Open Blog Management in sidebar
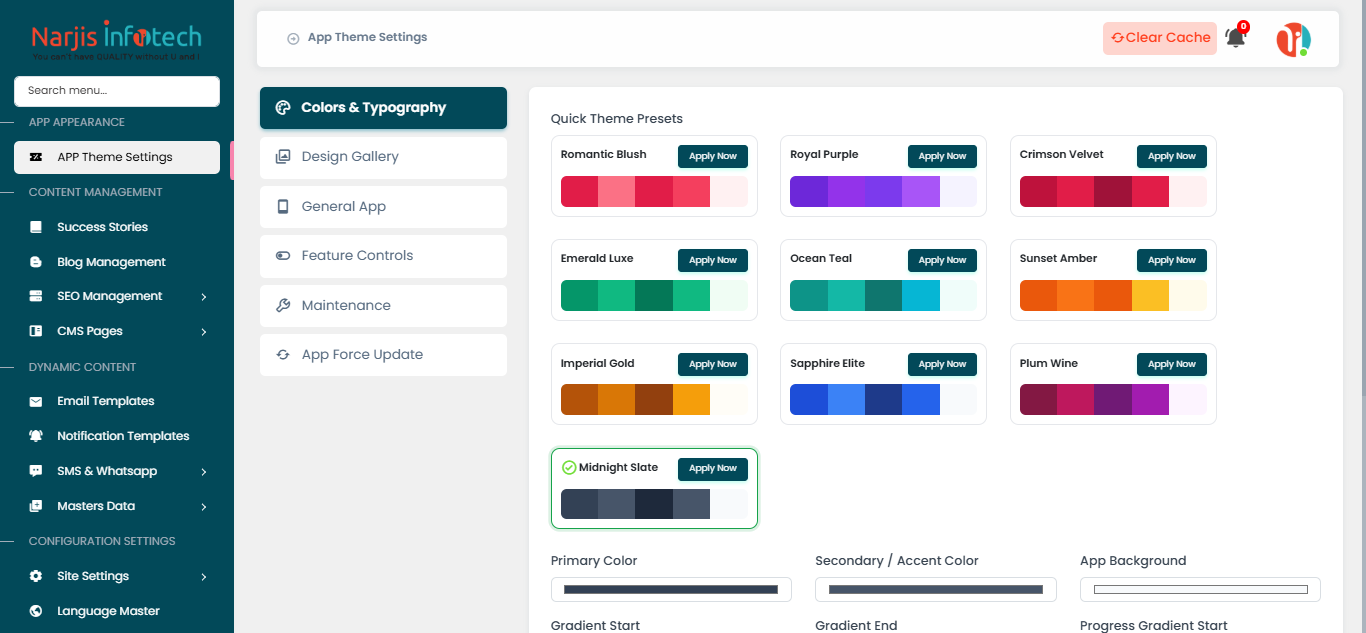 coord(117,262)
